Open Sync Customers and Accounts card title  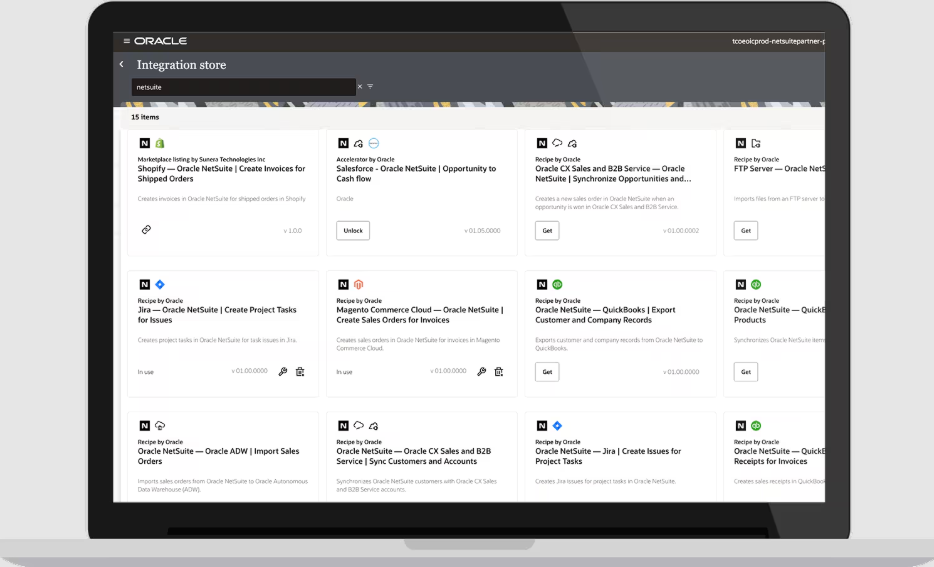pyautogui.click(x=413, y=456)
